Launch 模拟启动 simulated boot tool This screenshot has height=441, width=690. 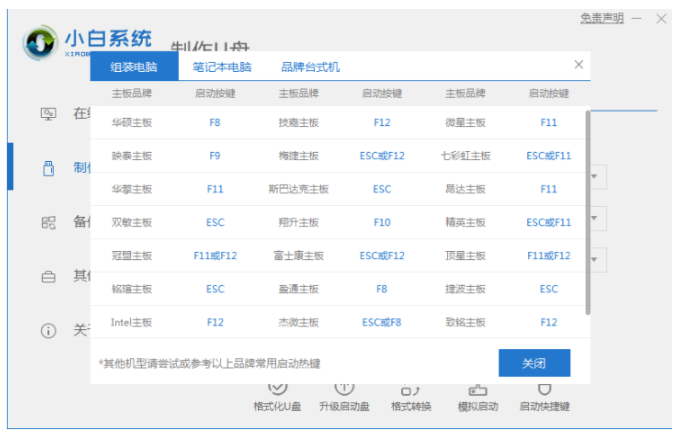[x=477, y=397]
